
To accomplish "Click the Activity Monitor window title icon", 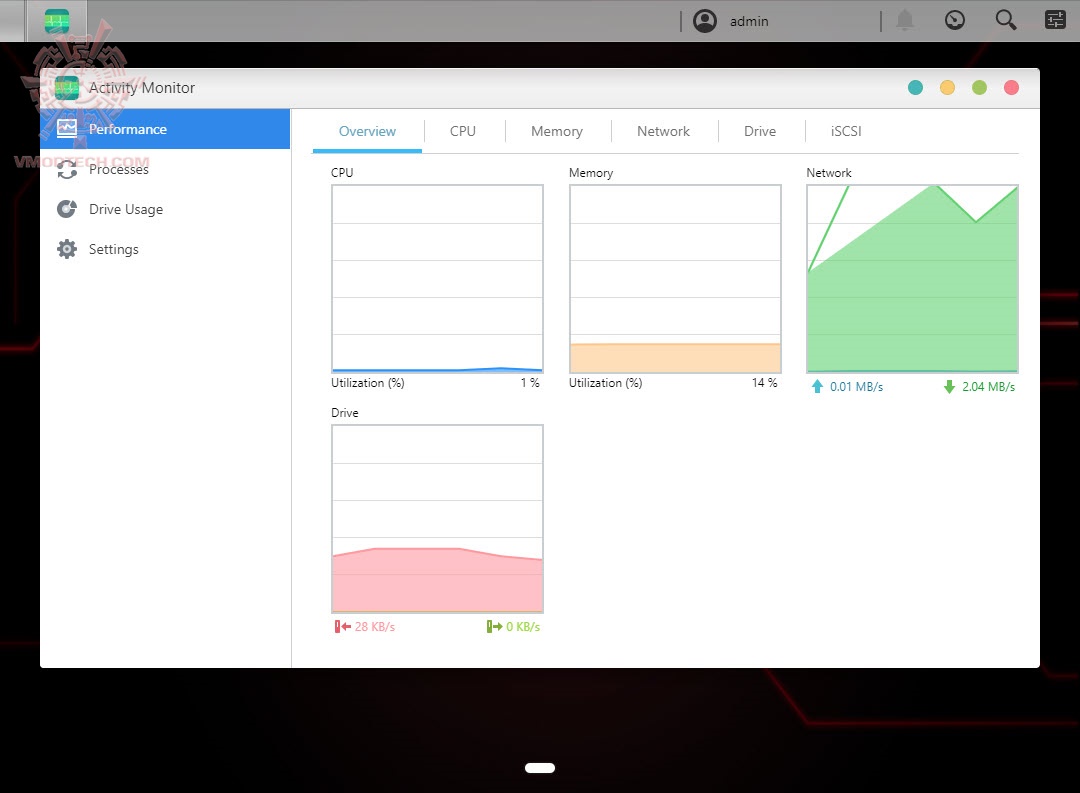I will coord(67,87).
